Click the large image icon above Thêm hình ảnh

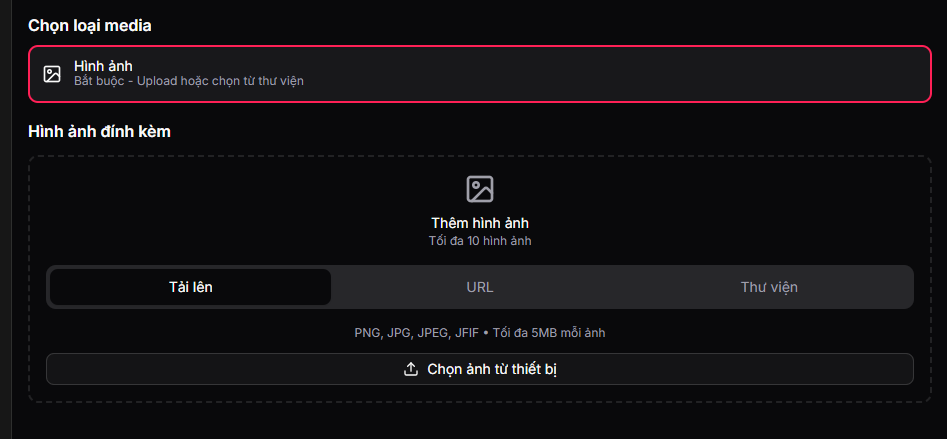click(480, 189)
